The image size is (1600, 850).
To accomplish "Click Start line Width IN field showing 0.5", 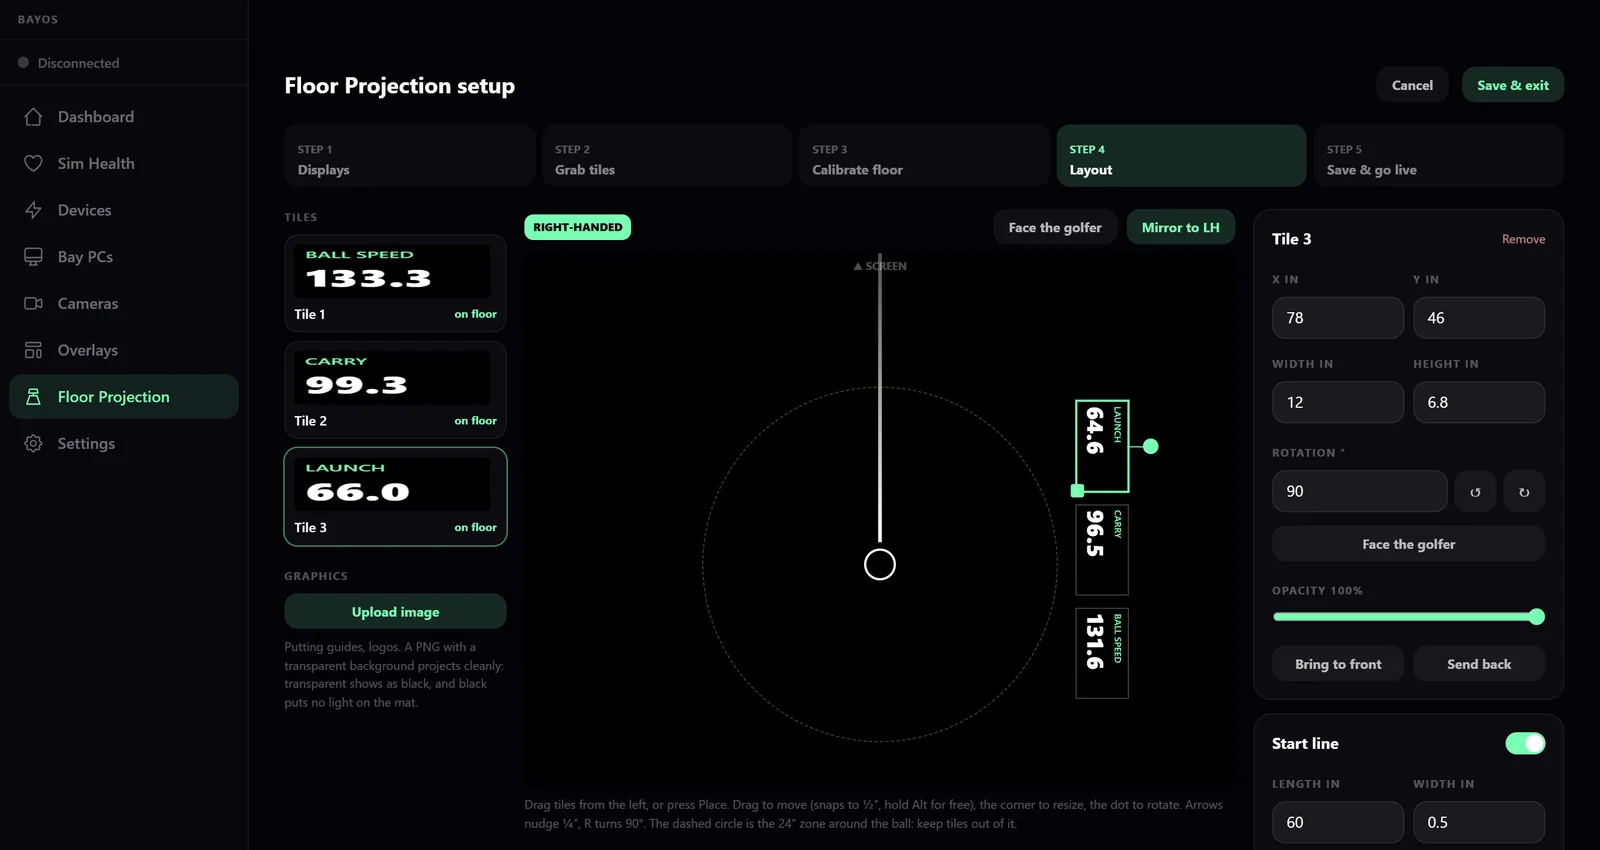I will click(1479, 822).
